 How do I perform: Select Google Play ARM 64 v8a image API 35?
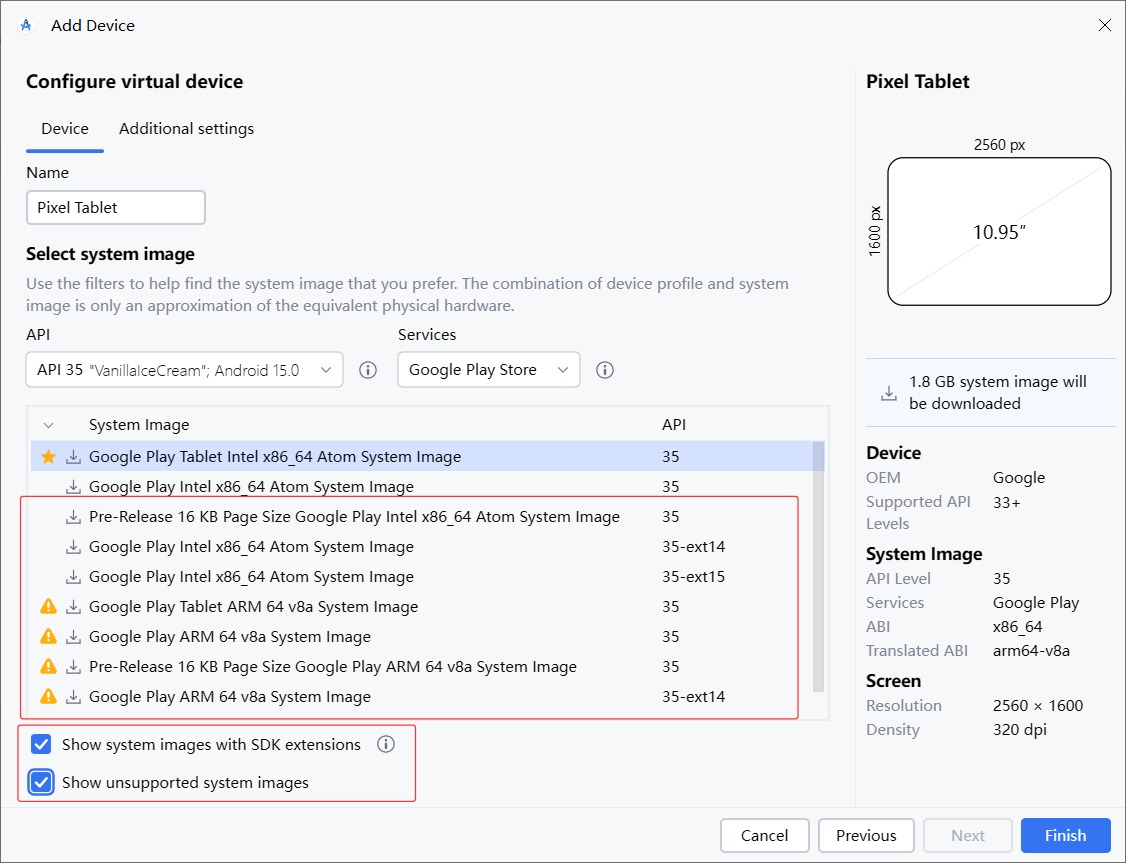(427, 637)
